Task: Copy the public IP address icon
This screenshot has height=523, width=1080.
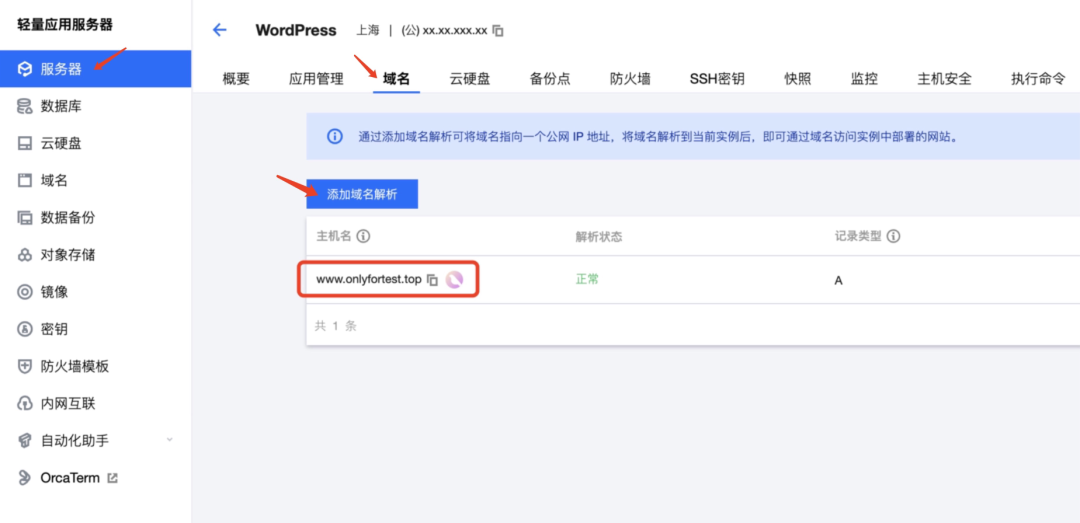Action: click(498, 31)
